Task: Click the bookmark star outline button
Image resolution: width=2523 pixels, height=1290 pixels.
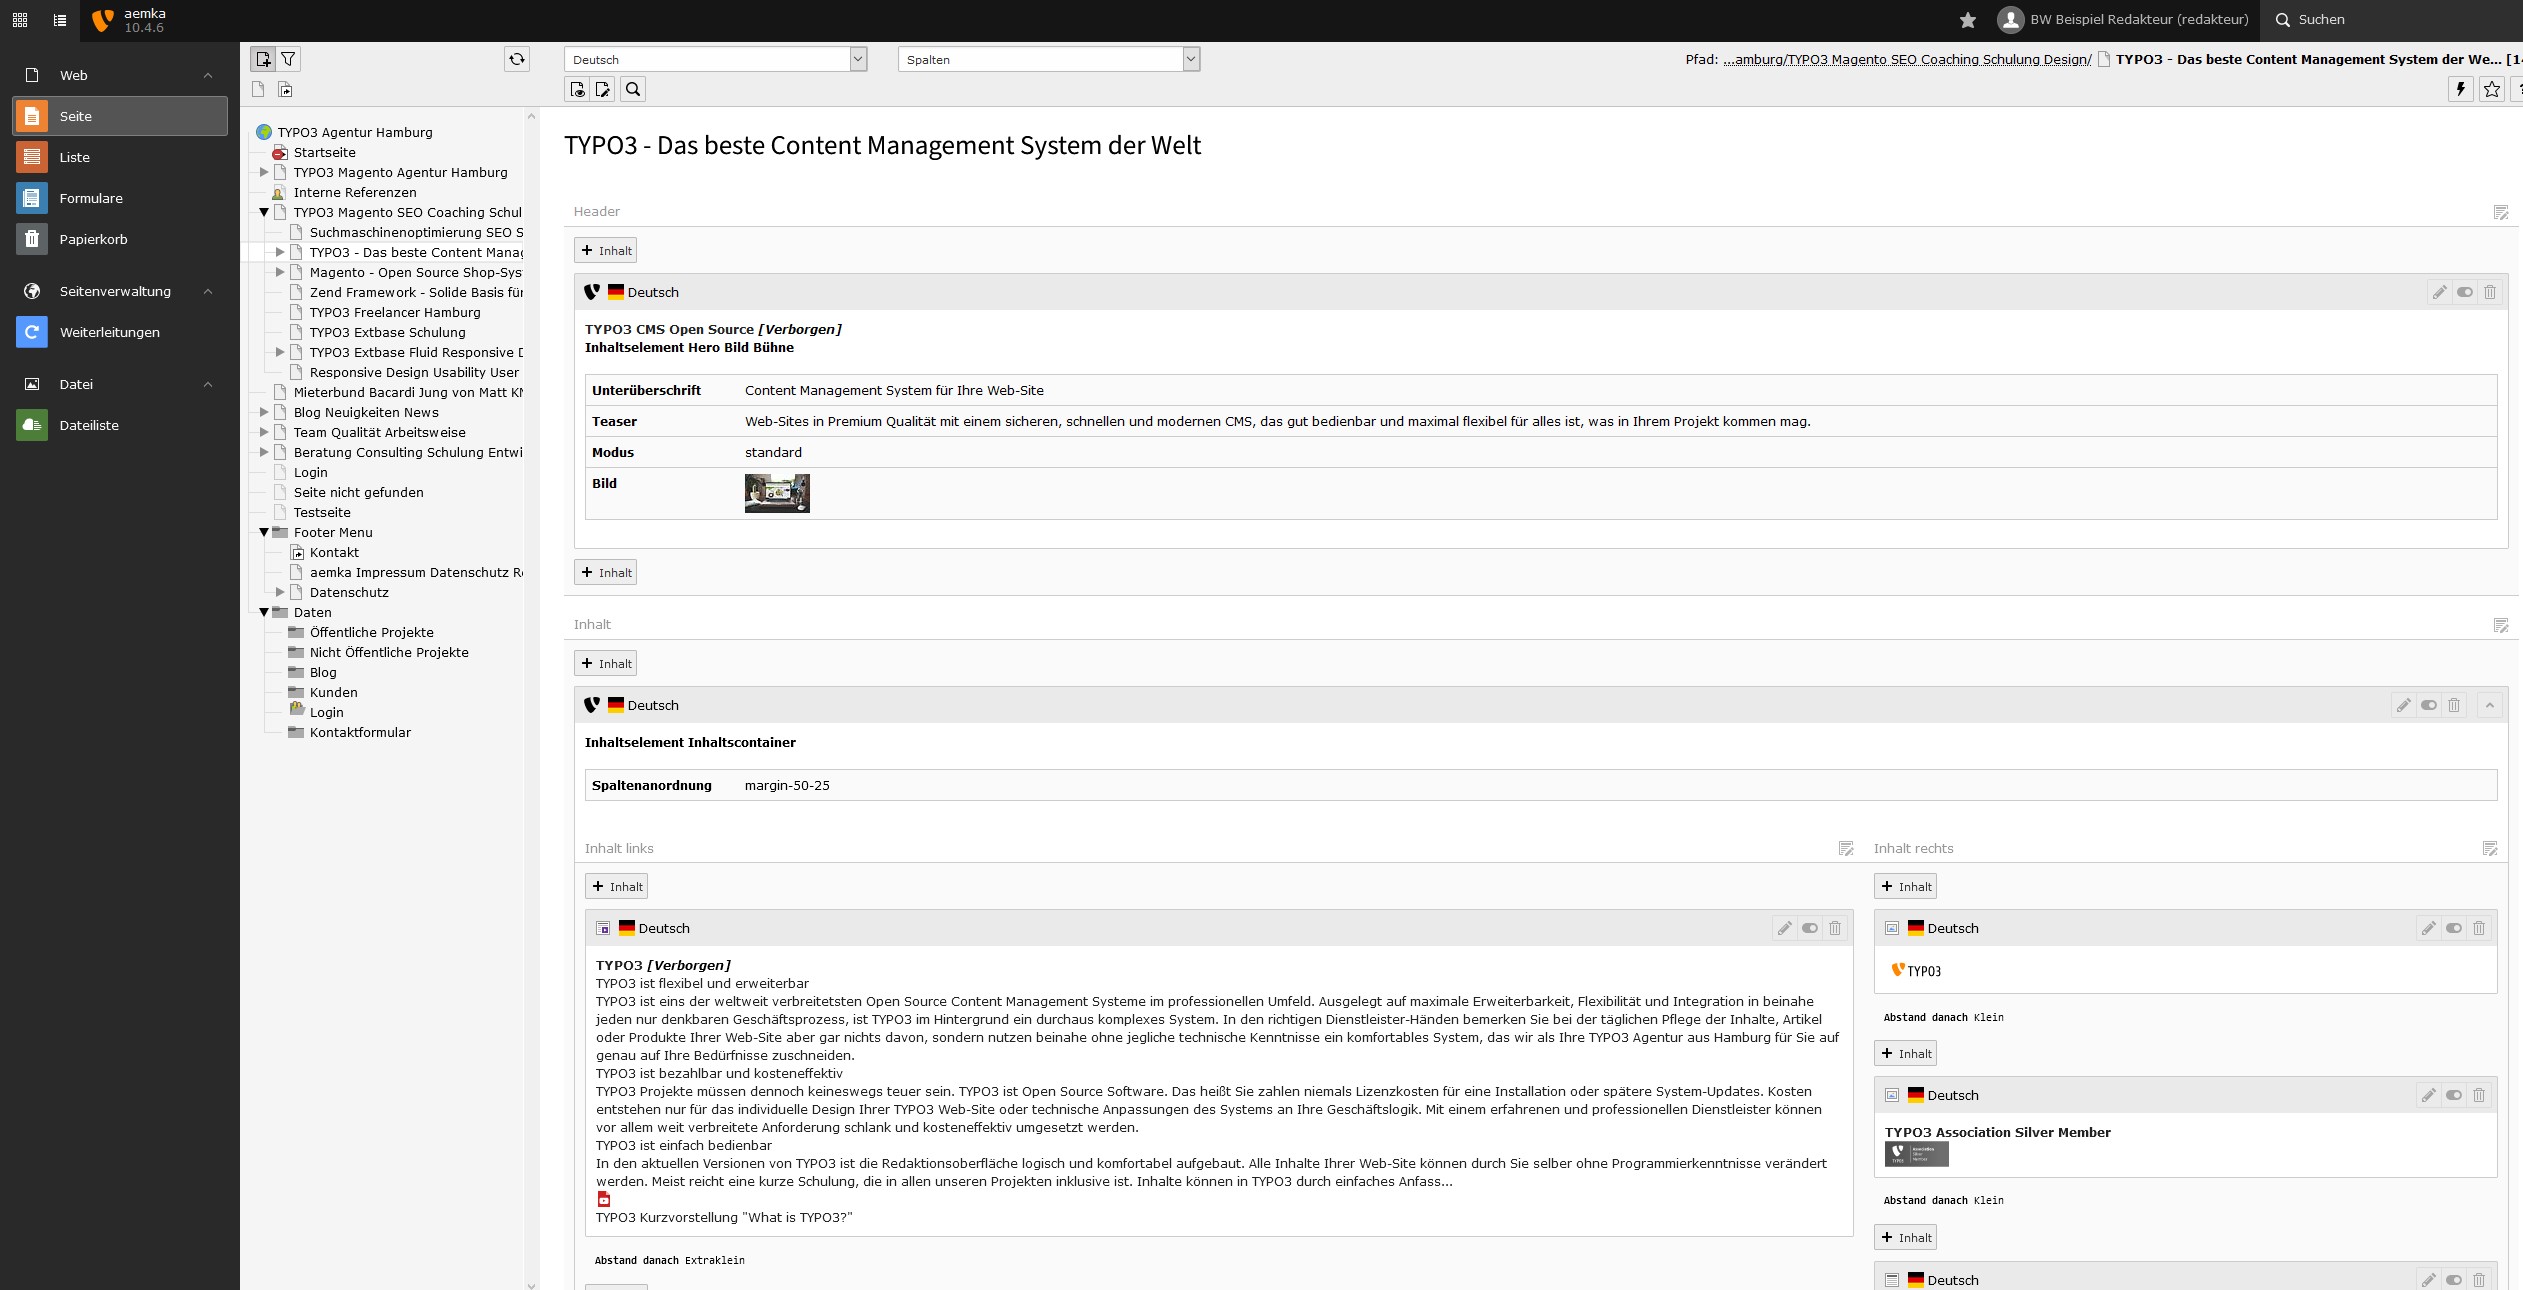Action: coord(2491,90)
